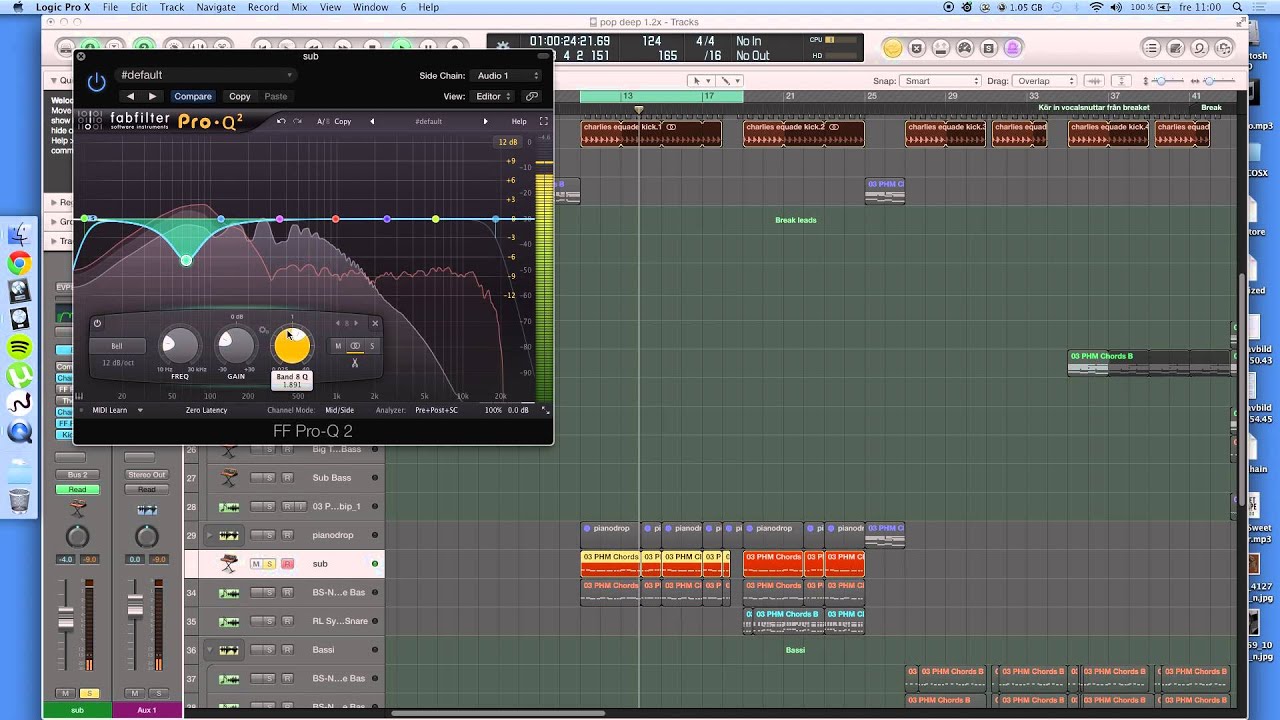Open the media browser icon
Image resolution: width=1280 pixels, height=720 pixels.
pyautogui.click(x=1223, y=48)
